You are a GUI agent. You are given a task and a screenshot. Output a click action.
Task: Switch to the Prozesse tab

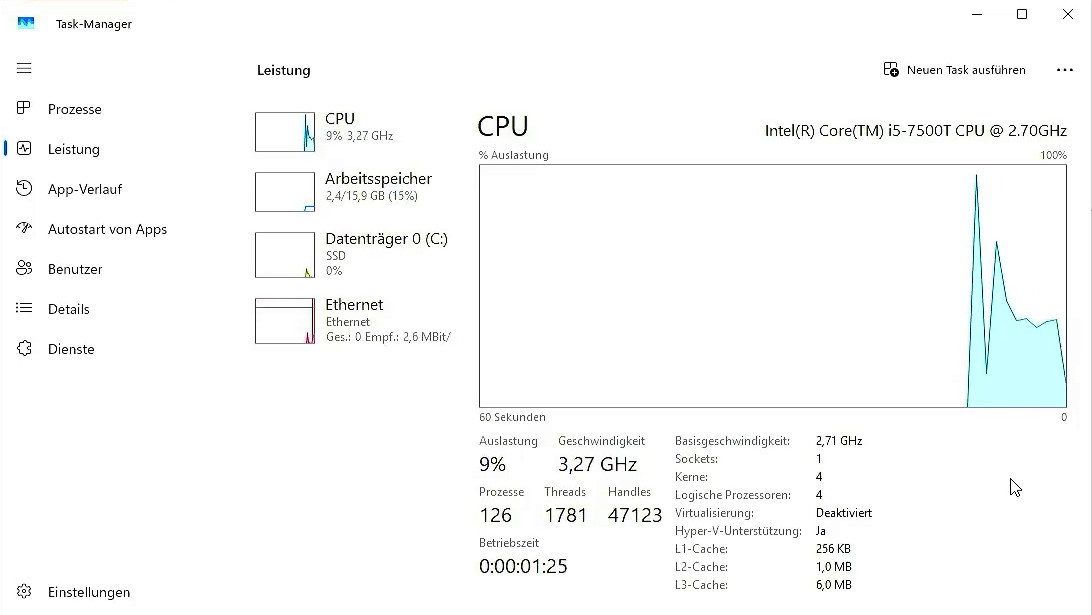(x=74, y=109)
